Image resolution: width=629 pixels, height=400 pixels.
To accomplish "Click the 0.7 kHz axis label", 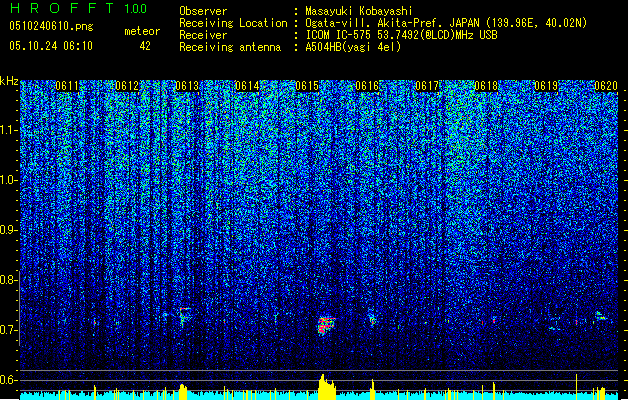I will coord(8,330).
